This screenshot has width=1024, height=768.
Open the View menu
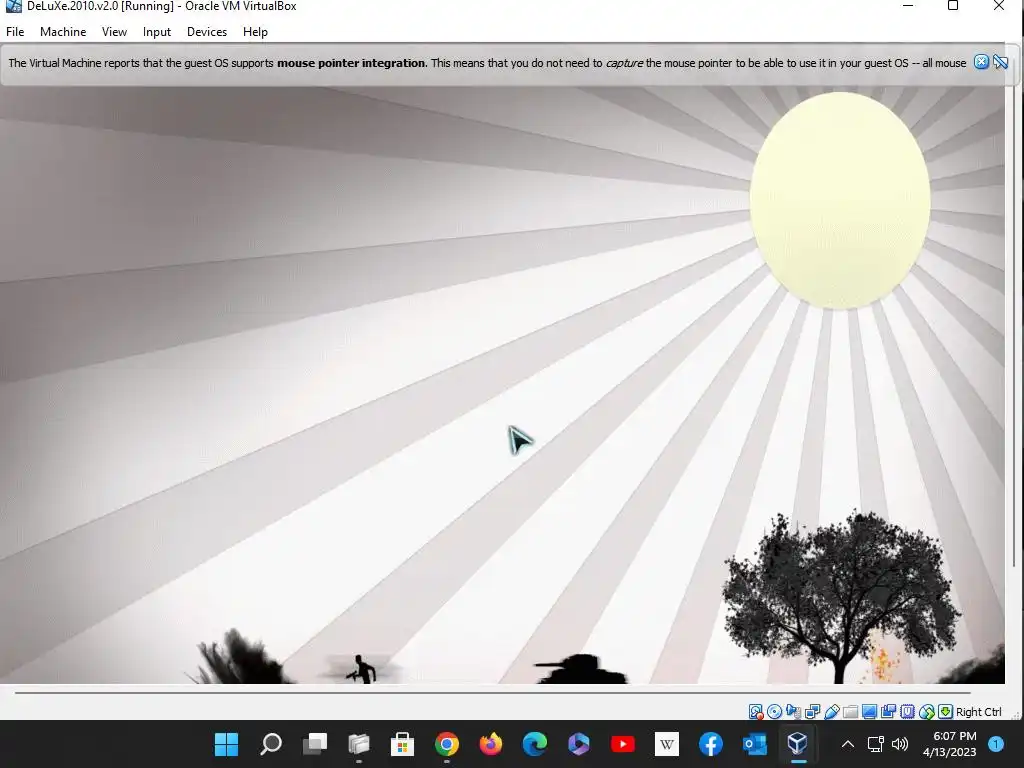pos(114,32)
